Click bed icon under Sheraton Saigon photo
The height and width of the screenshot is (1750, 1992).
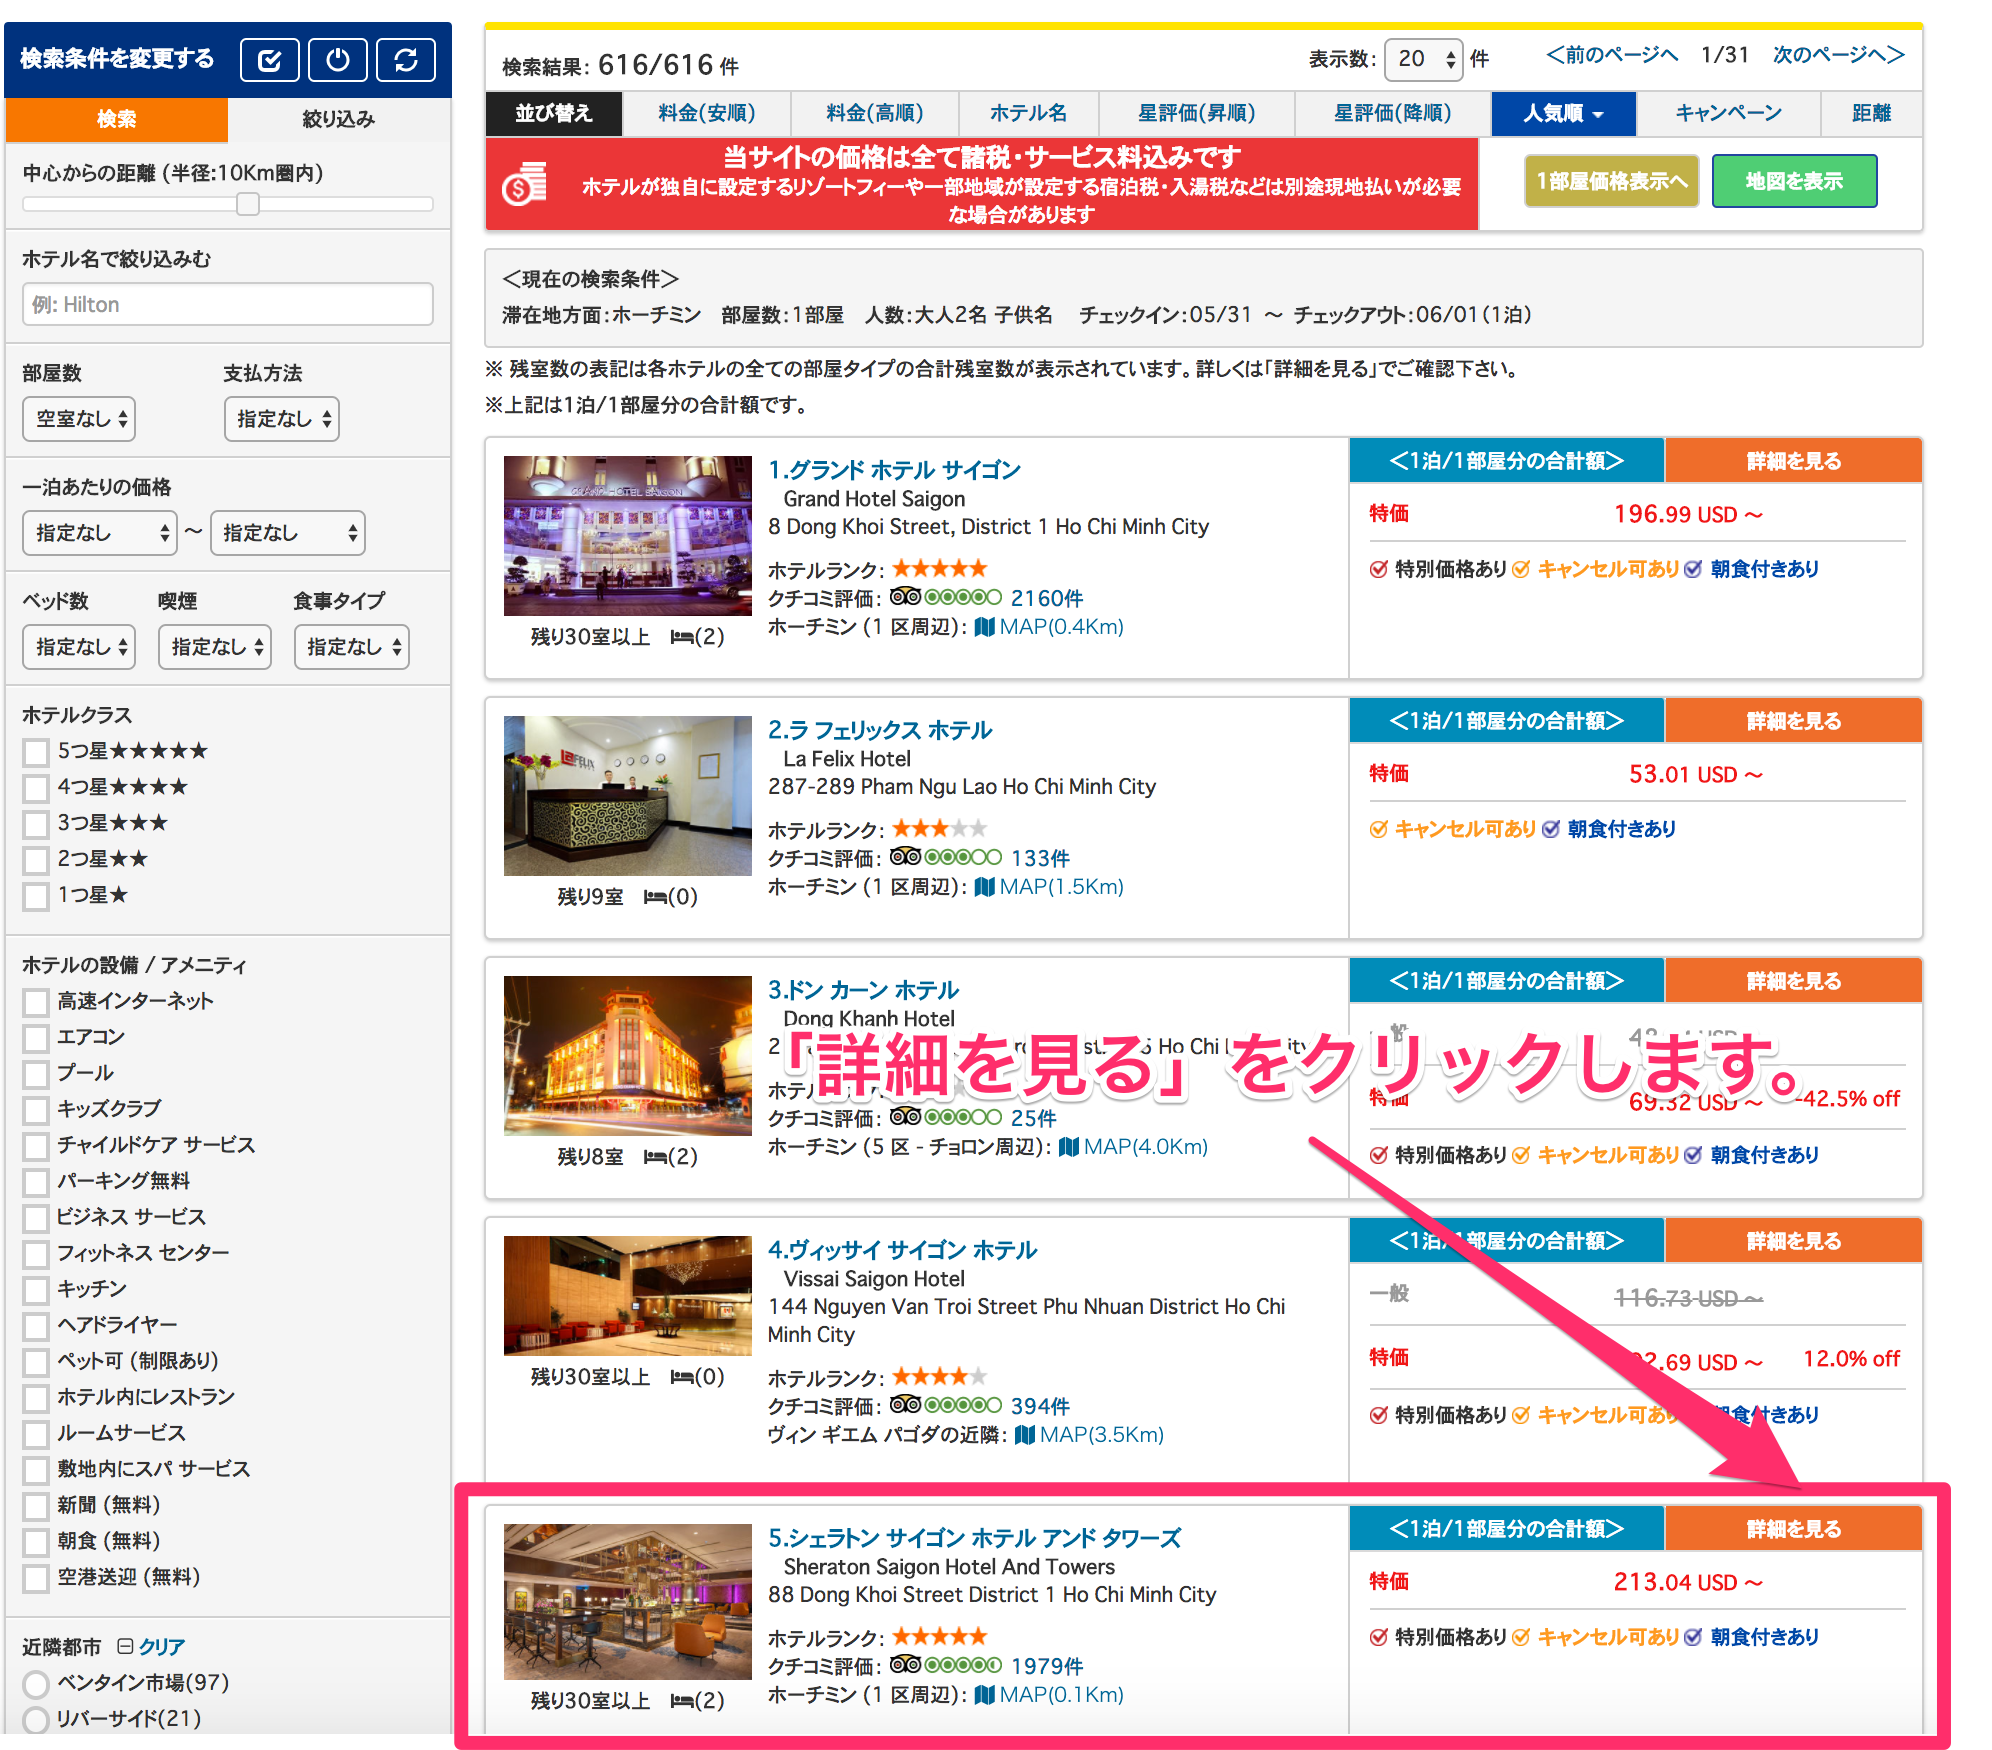[x=682, y=1701]
